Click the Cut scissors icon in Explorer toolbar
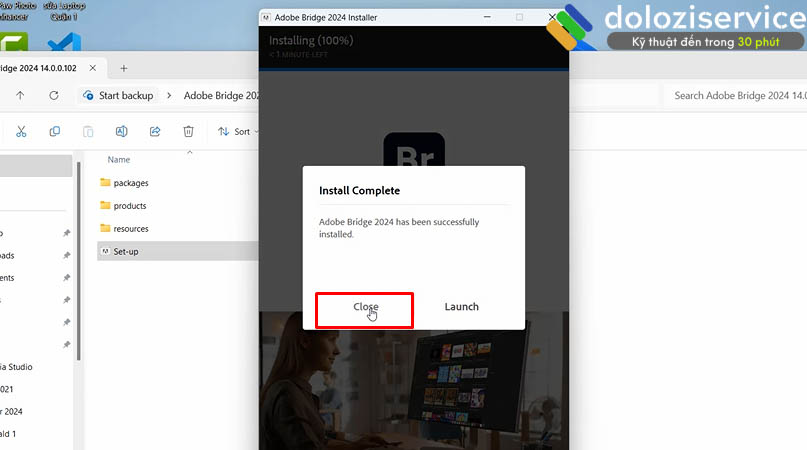 coord(21,131)
